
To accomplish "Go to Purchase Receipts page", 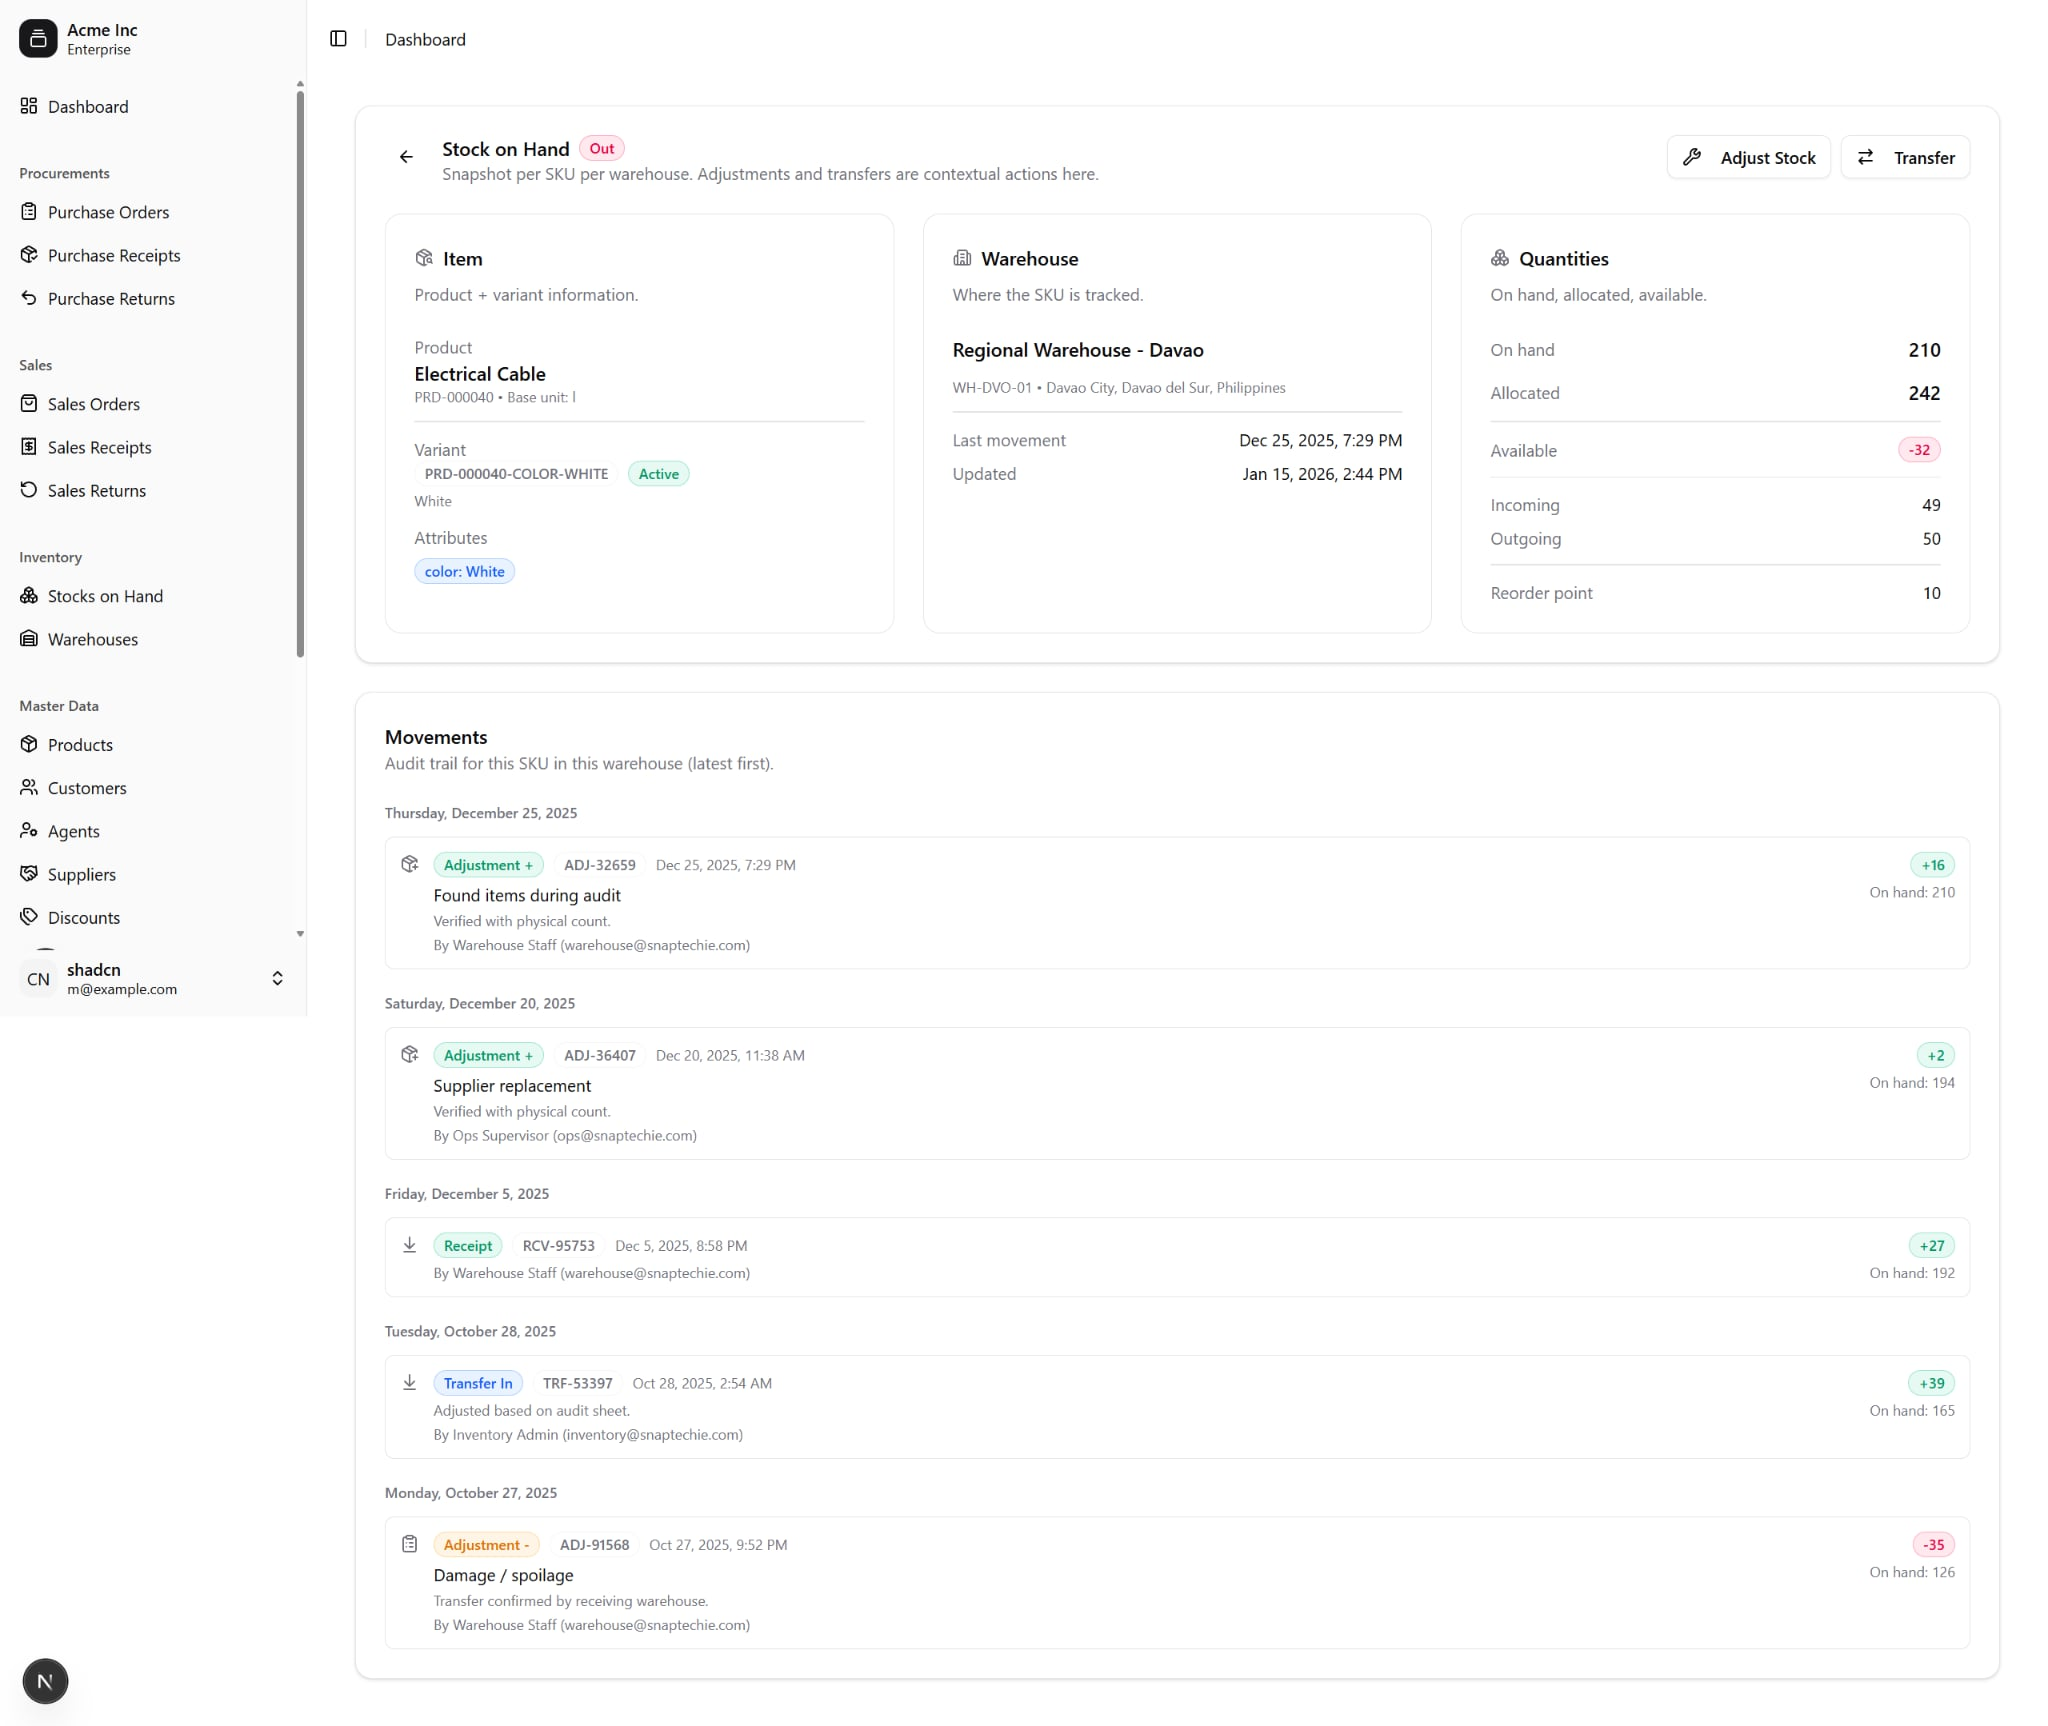I will click(114, 255).
